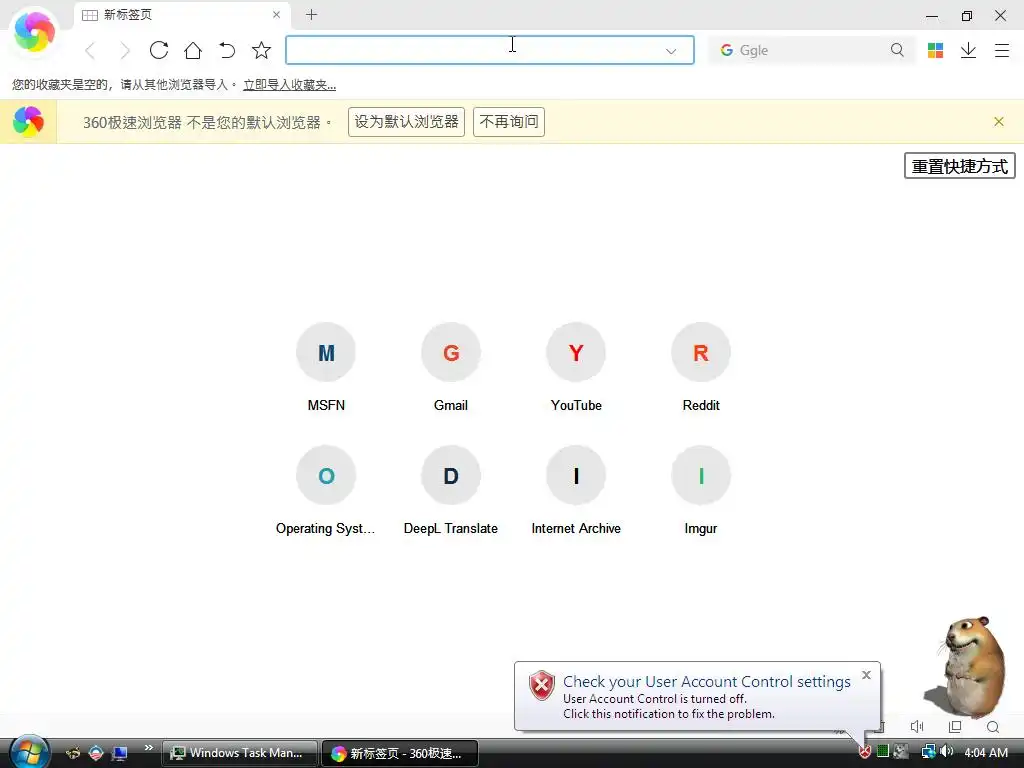Click the Google search box
The width and height of the screenshot is (1024, 768).
(x=812, y=50)
